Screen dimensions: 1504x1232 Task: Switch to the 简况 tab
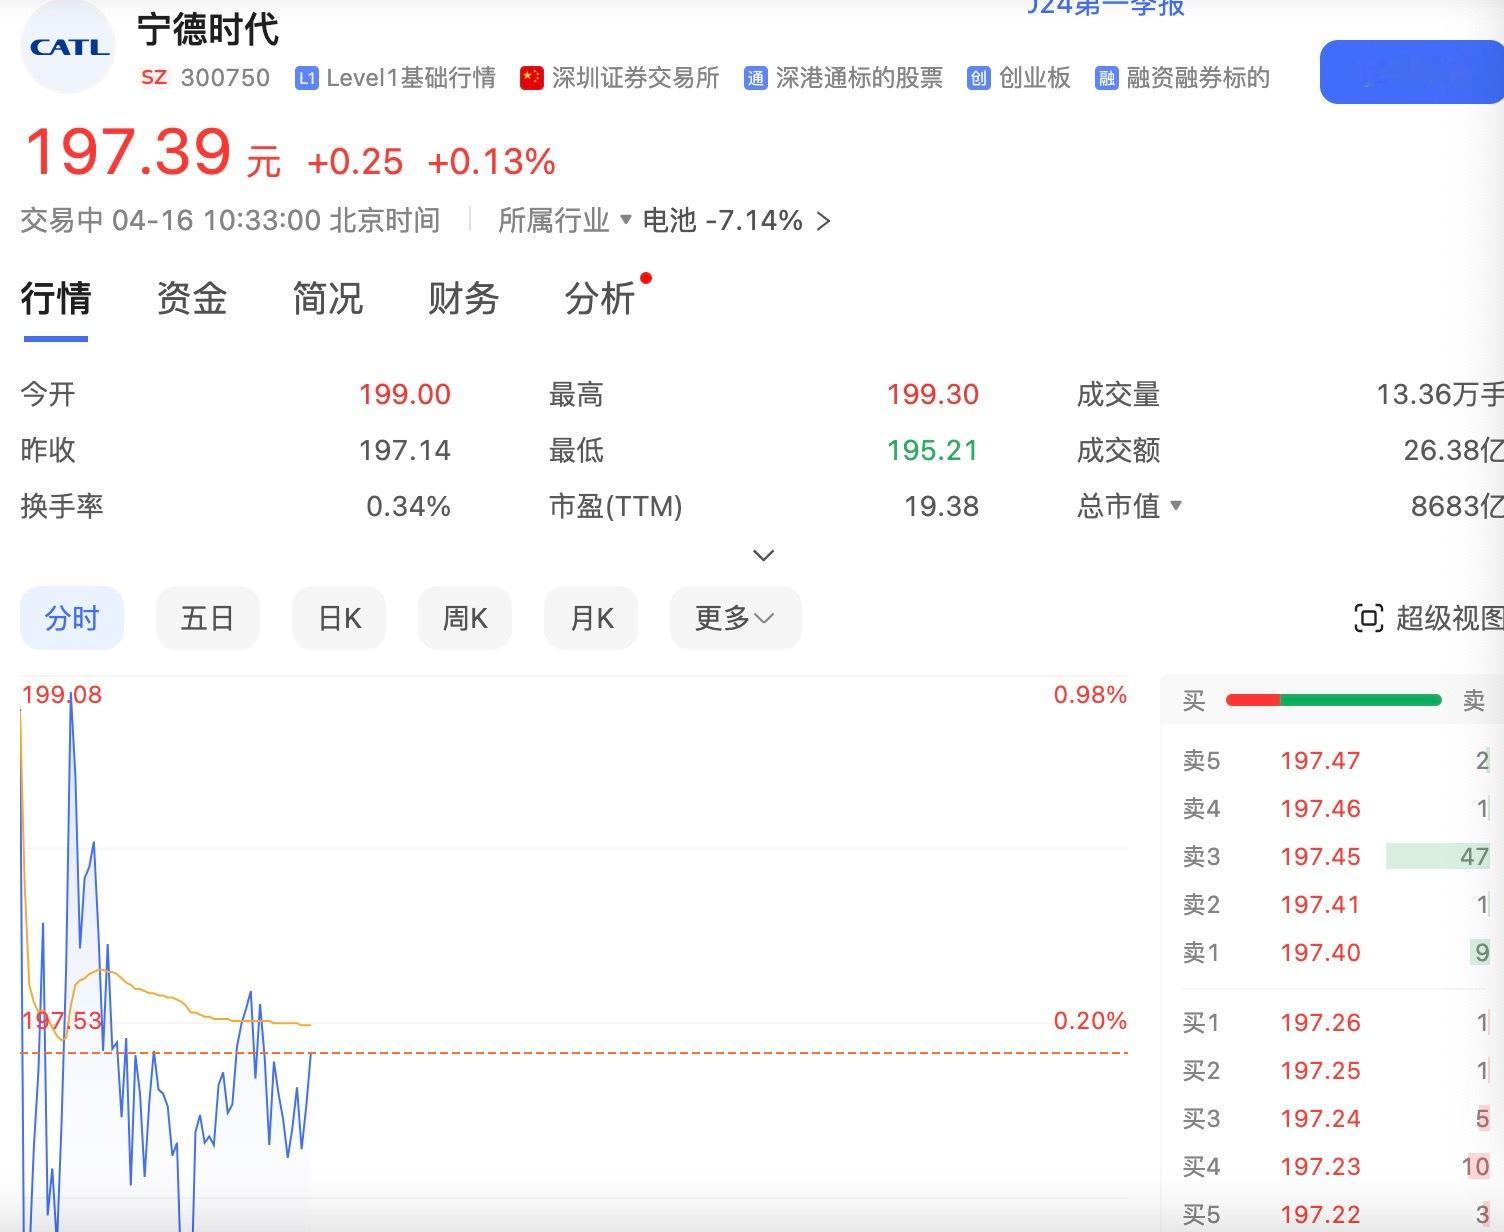pos(328,298)
